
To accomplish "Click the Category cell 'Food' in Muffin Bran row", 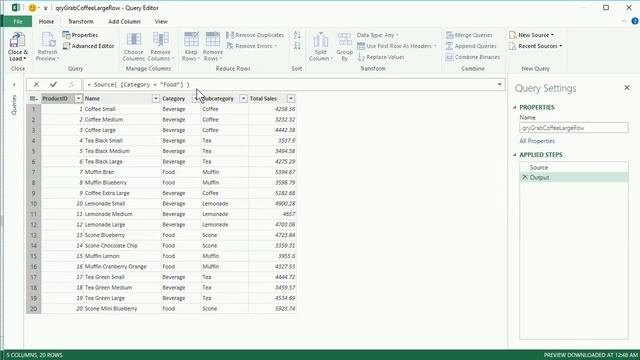I will coord(181,172).
